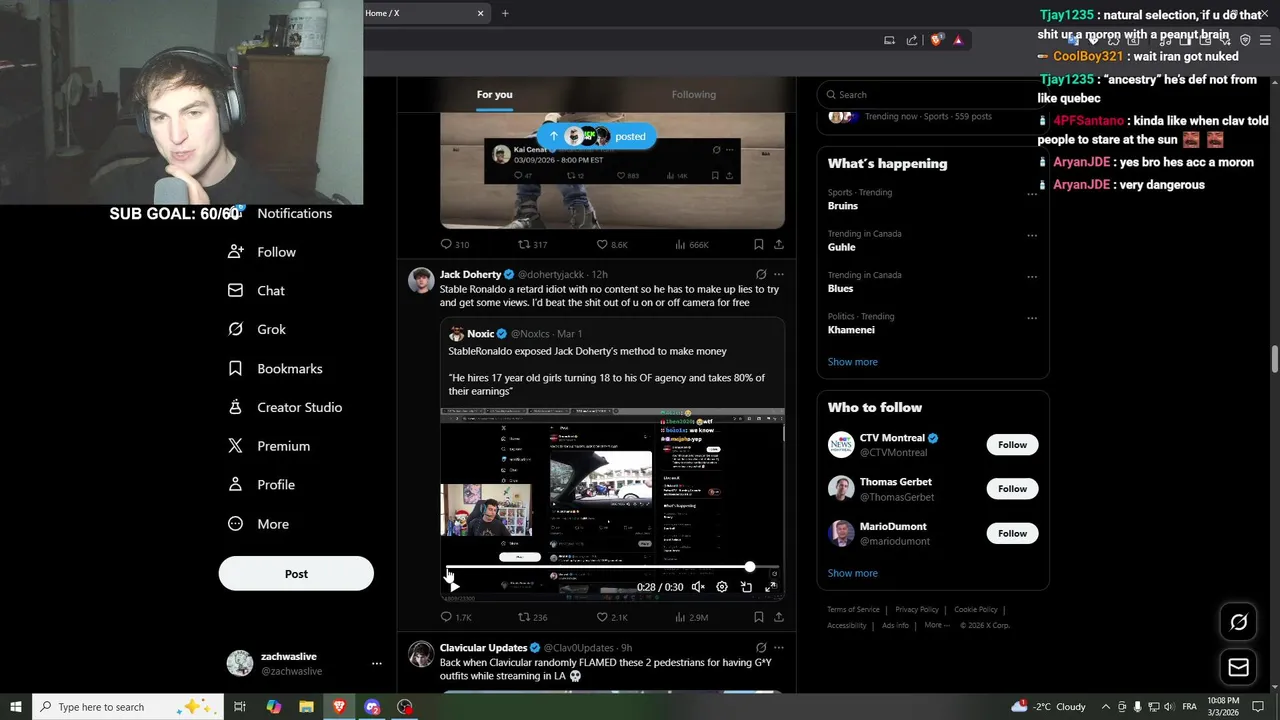The height and width of the screenshot is (720, 1280).
Task: Open the Terms of Service link
Action: pos(853,610)
